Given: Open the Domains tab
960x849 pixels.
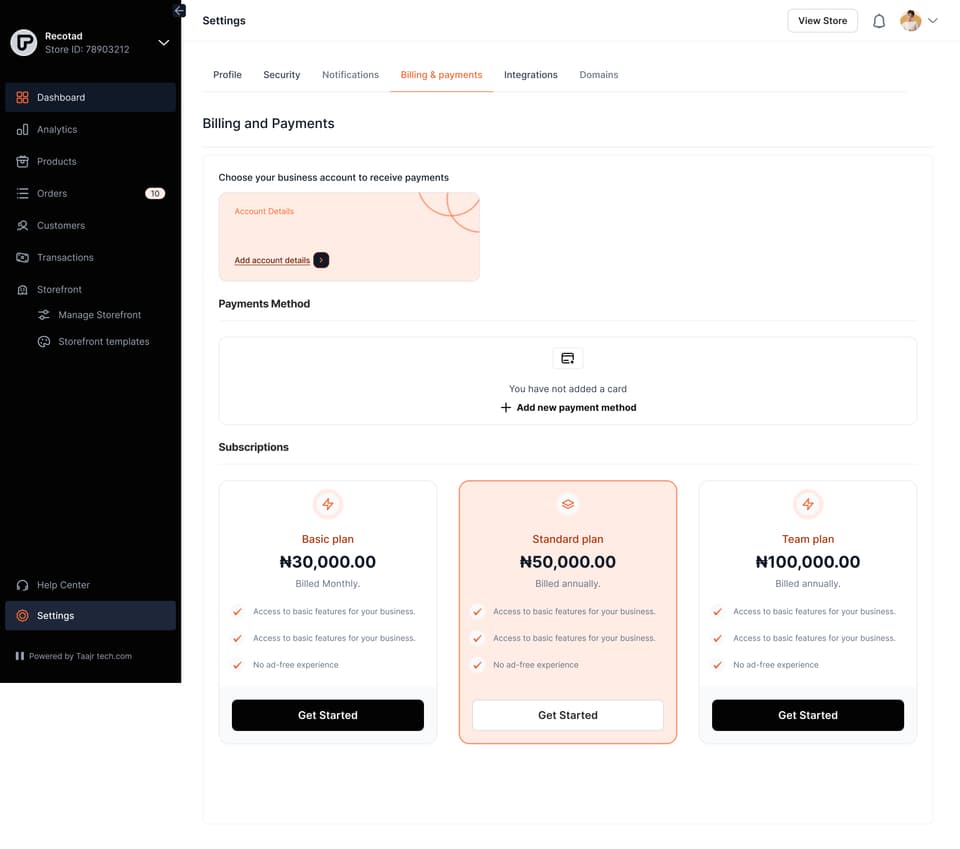Looking at the screenshot, I should 598,75.
